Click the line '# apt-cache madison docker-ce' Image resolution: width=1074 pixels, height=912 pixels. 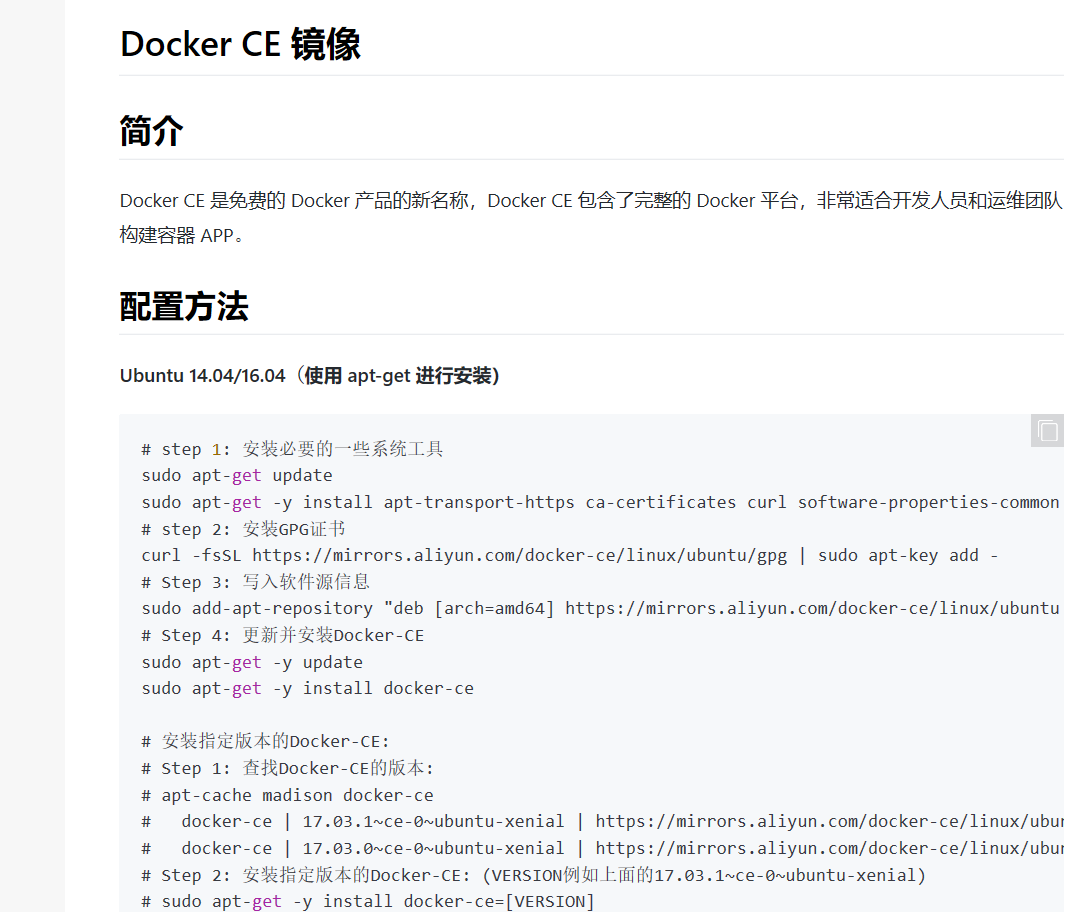coord(287,796)
